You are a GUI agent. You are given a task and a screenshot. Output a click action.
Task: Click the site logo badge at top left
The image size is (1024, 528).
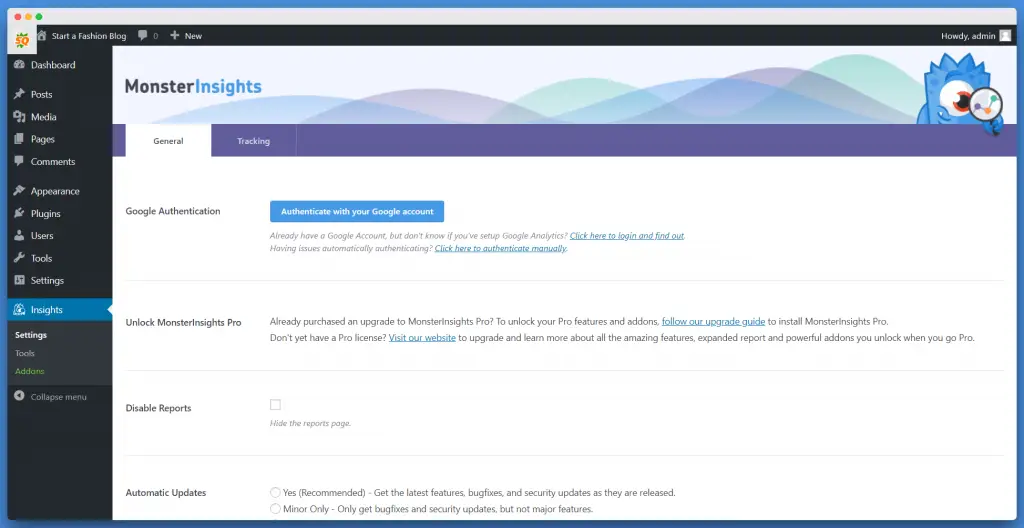(22, 40)
